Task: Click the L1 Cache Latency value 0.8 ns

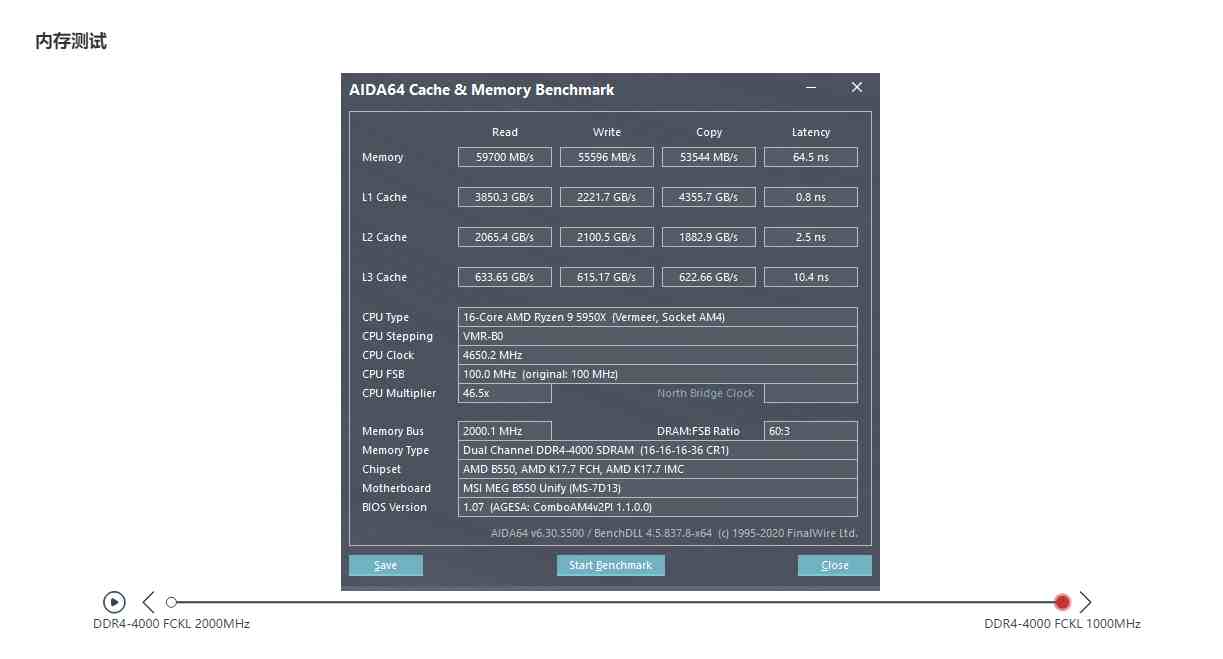Action: (x=811, y=197)
